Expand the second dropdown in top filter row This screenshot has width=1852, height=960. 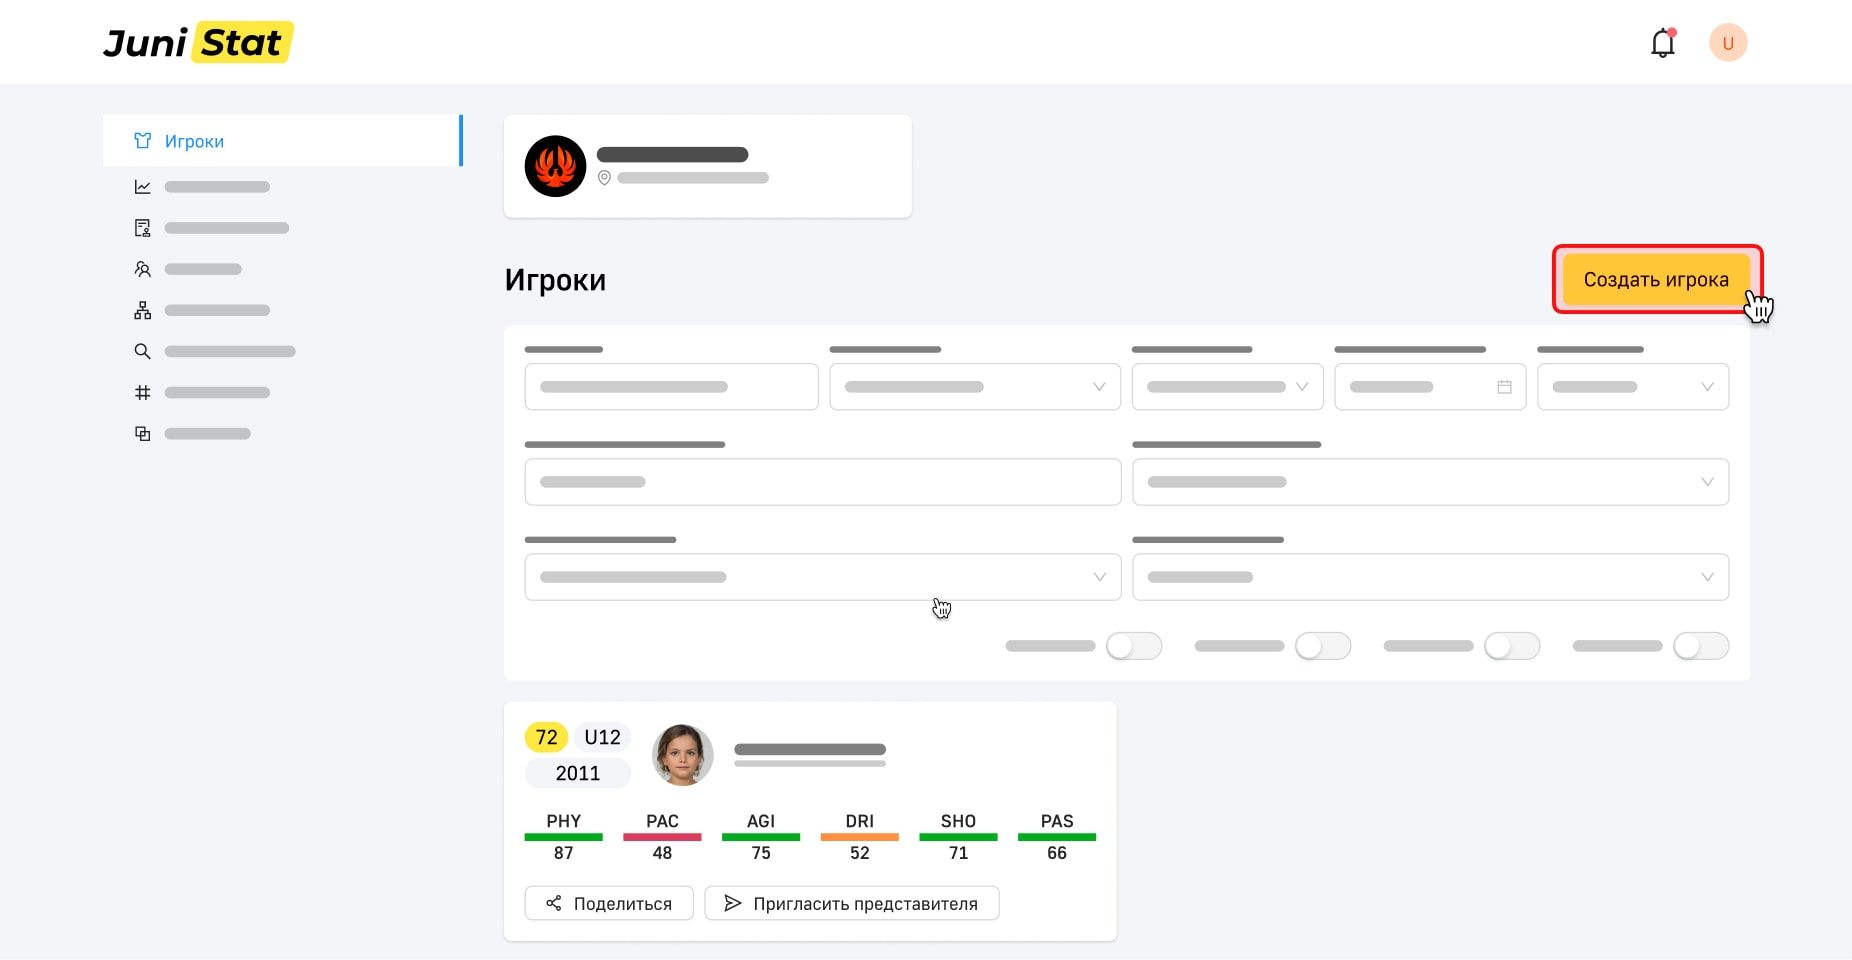(x=974, y=387)
